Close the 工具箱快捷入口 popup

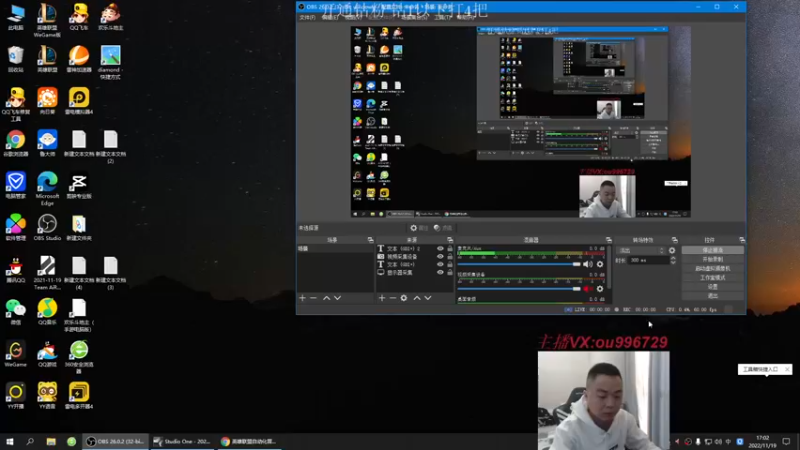(x=787, y=369)
